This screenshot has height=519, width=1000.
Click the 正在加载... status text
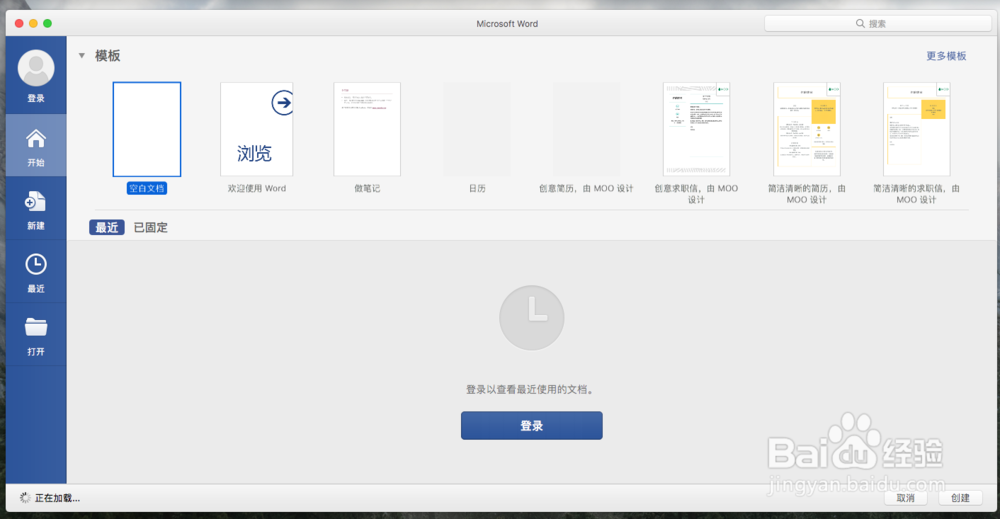coord(57,498)
